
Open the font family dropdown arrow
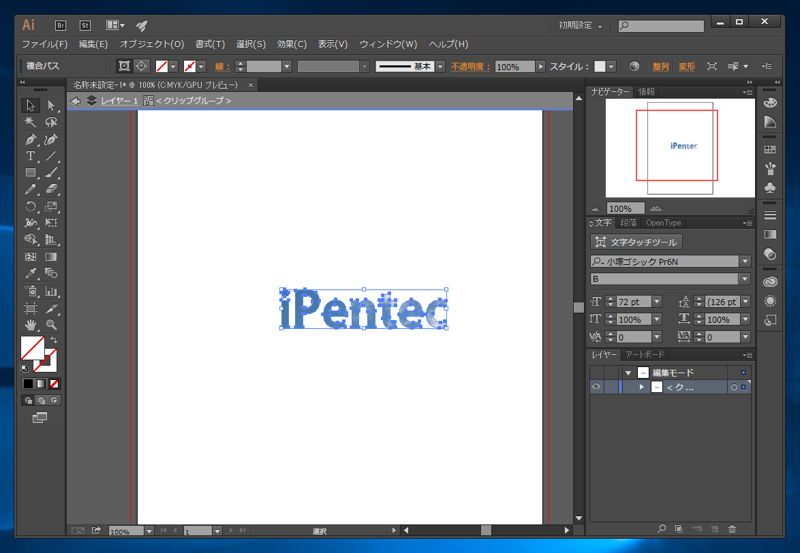tap(745, 261)
